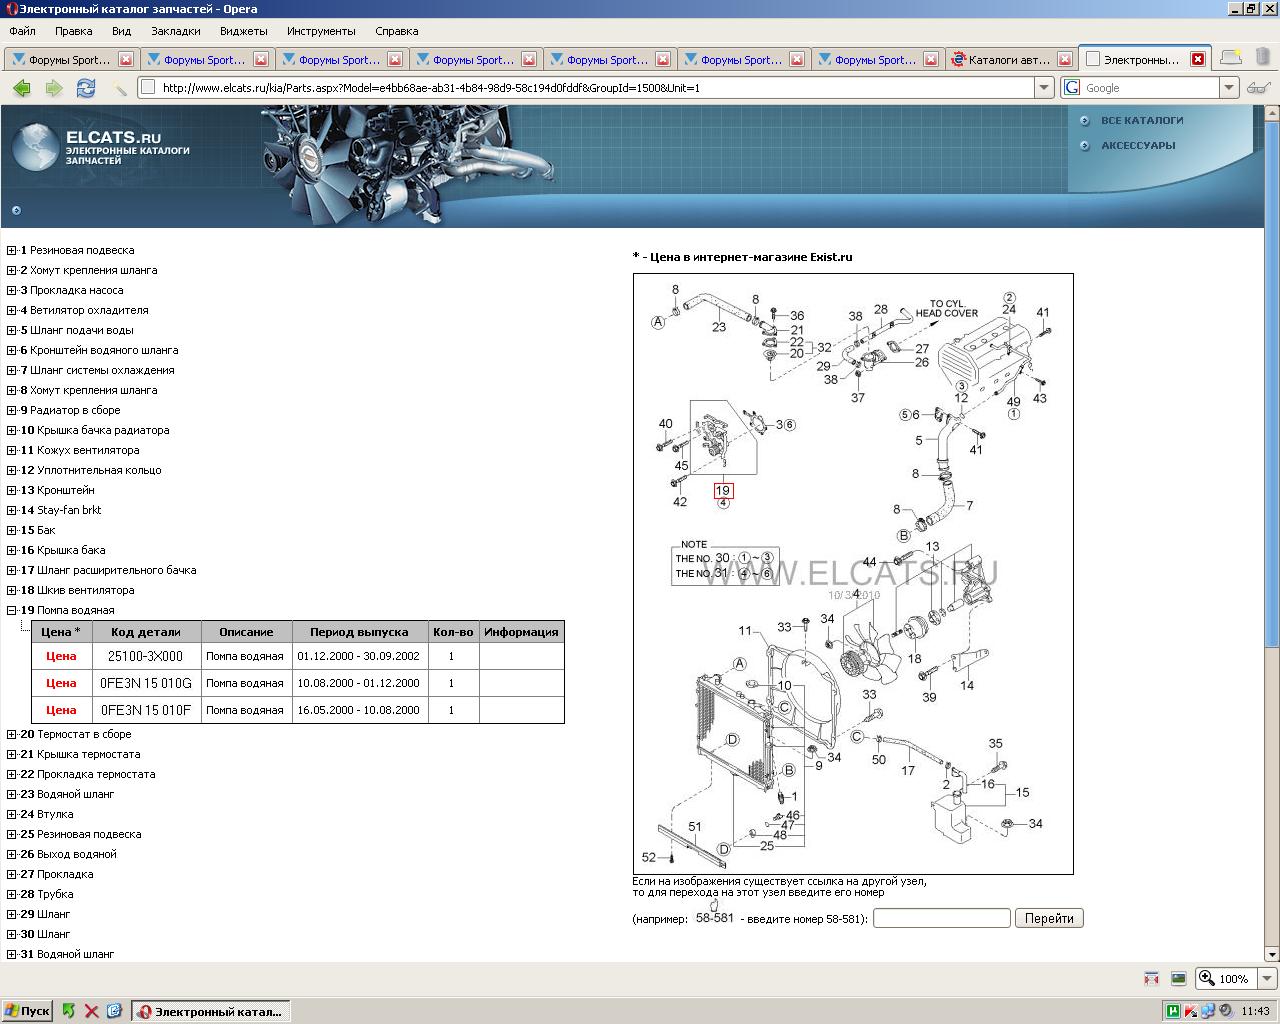Click Цена link for part 25100-3X000

point(61,656)
